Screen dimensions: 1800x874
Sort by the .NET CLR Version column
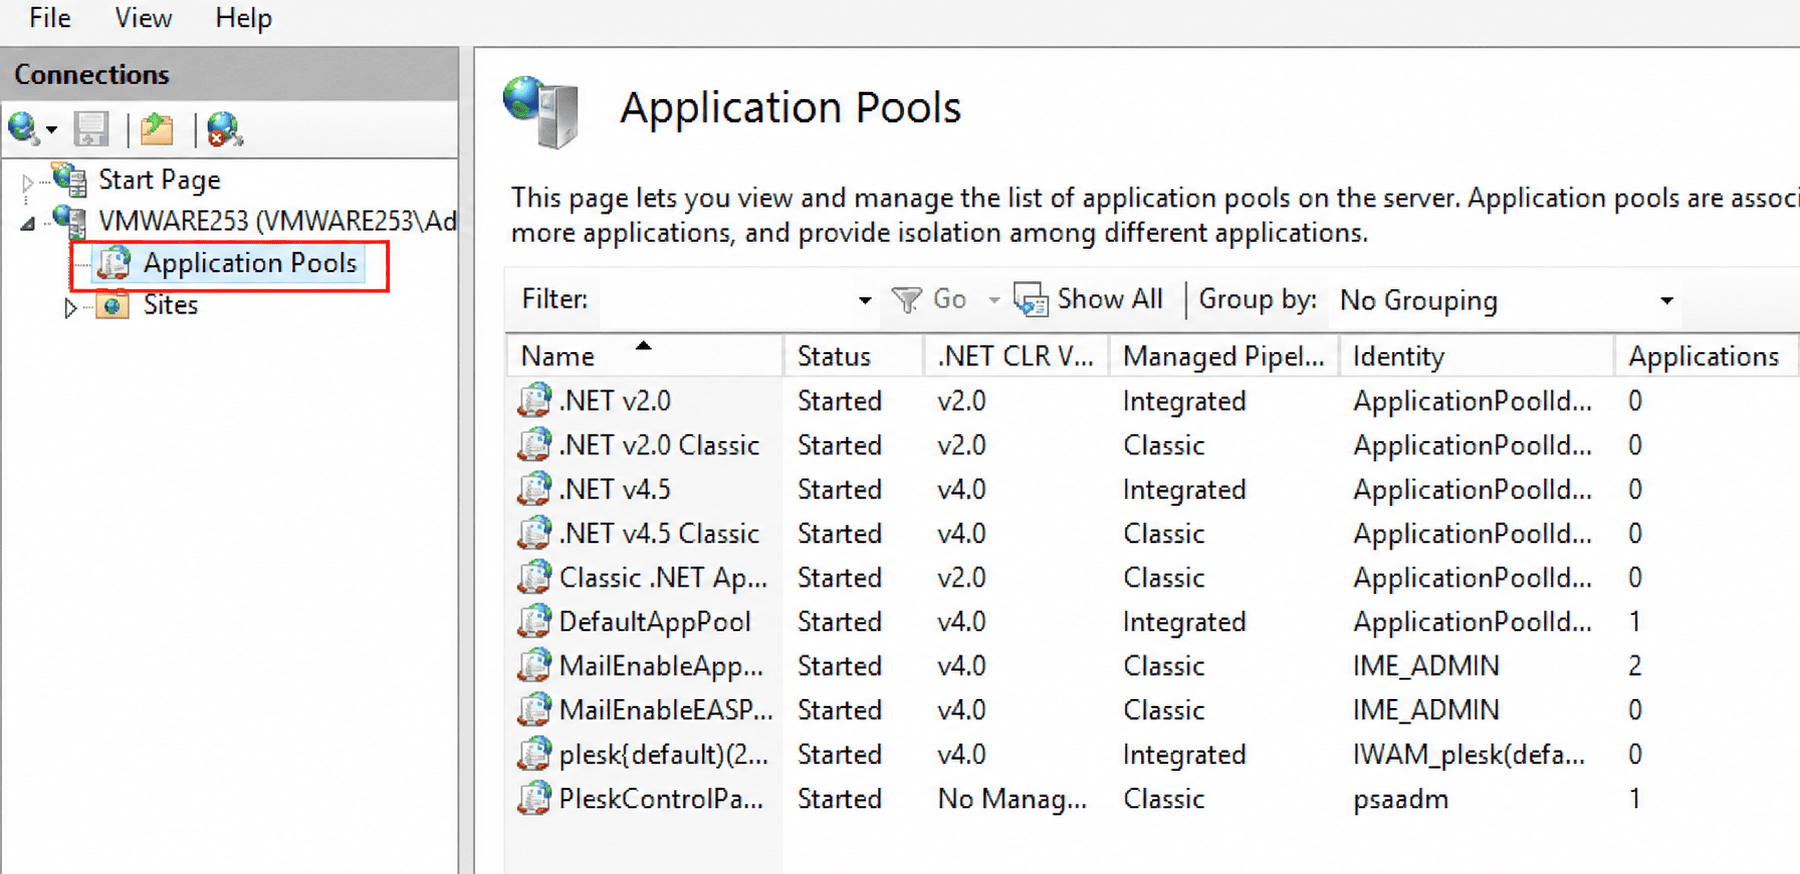click(x=1016, y=356)
